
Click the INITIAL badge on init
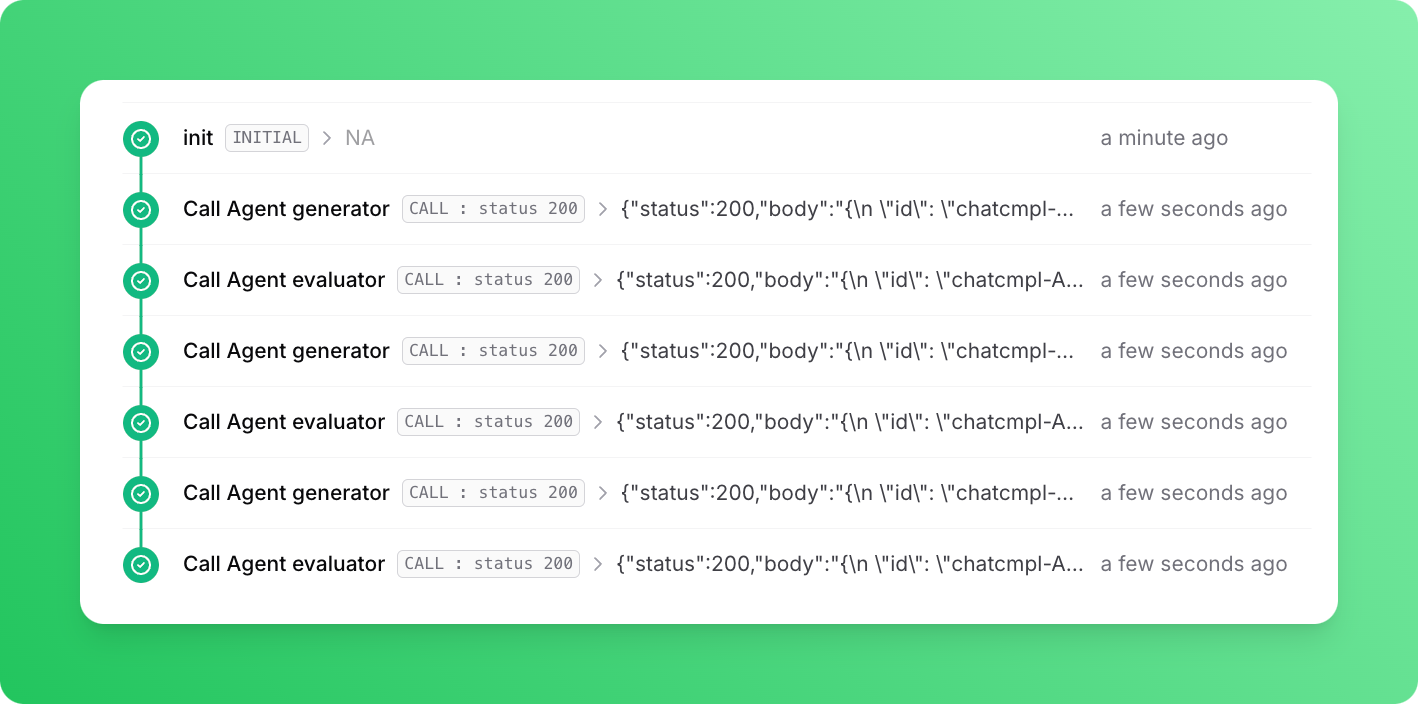(x=267, y=138)
